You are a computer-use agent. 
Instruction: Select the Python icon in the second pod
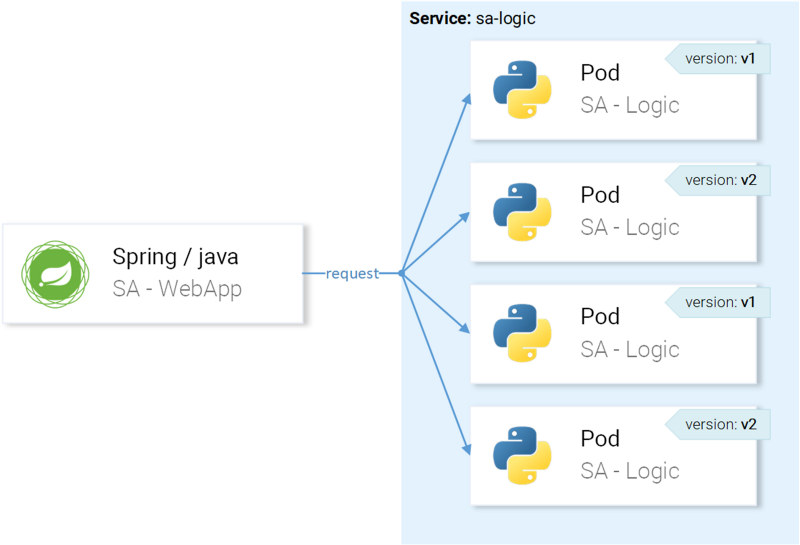(x=522, y=212)
